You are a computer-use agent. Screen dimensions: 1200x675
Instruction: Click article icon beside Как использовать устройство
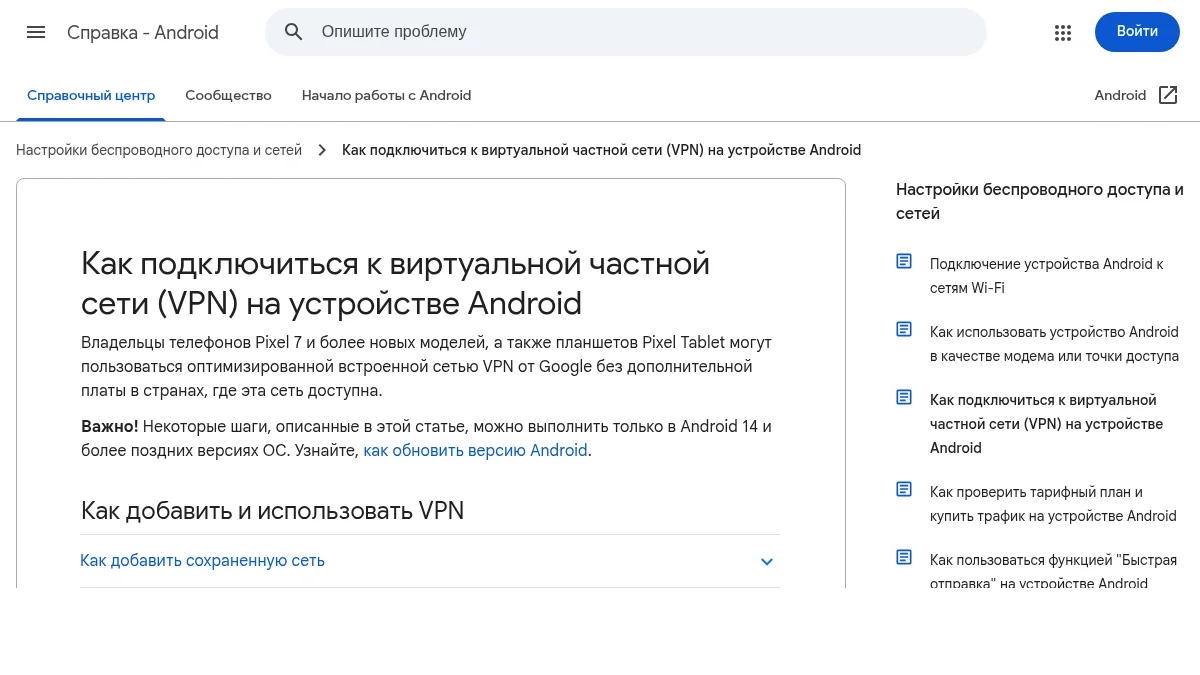[904, 330]
